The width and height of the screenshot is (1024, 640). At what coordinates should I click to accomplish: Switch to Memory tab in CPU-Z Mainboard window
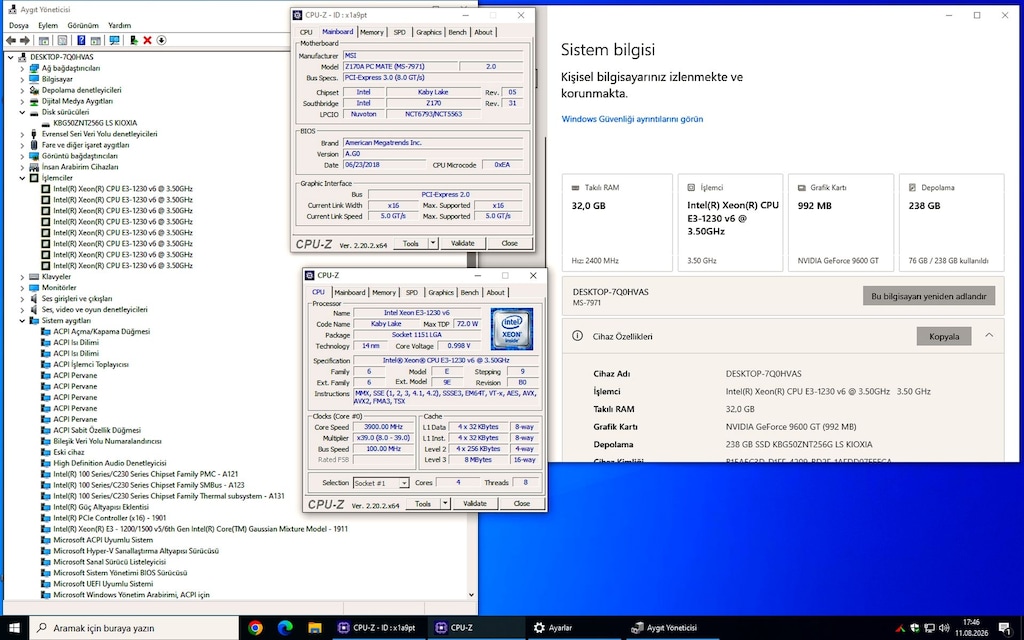[372, 32]
